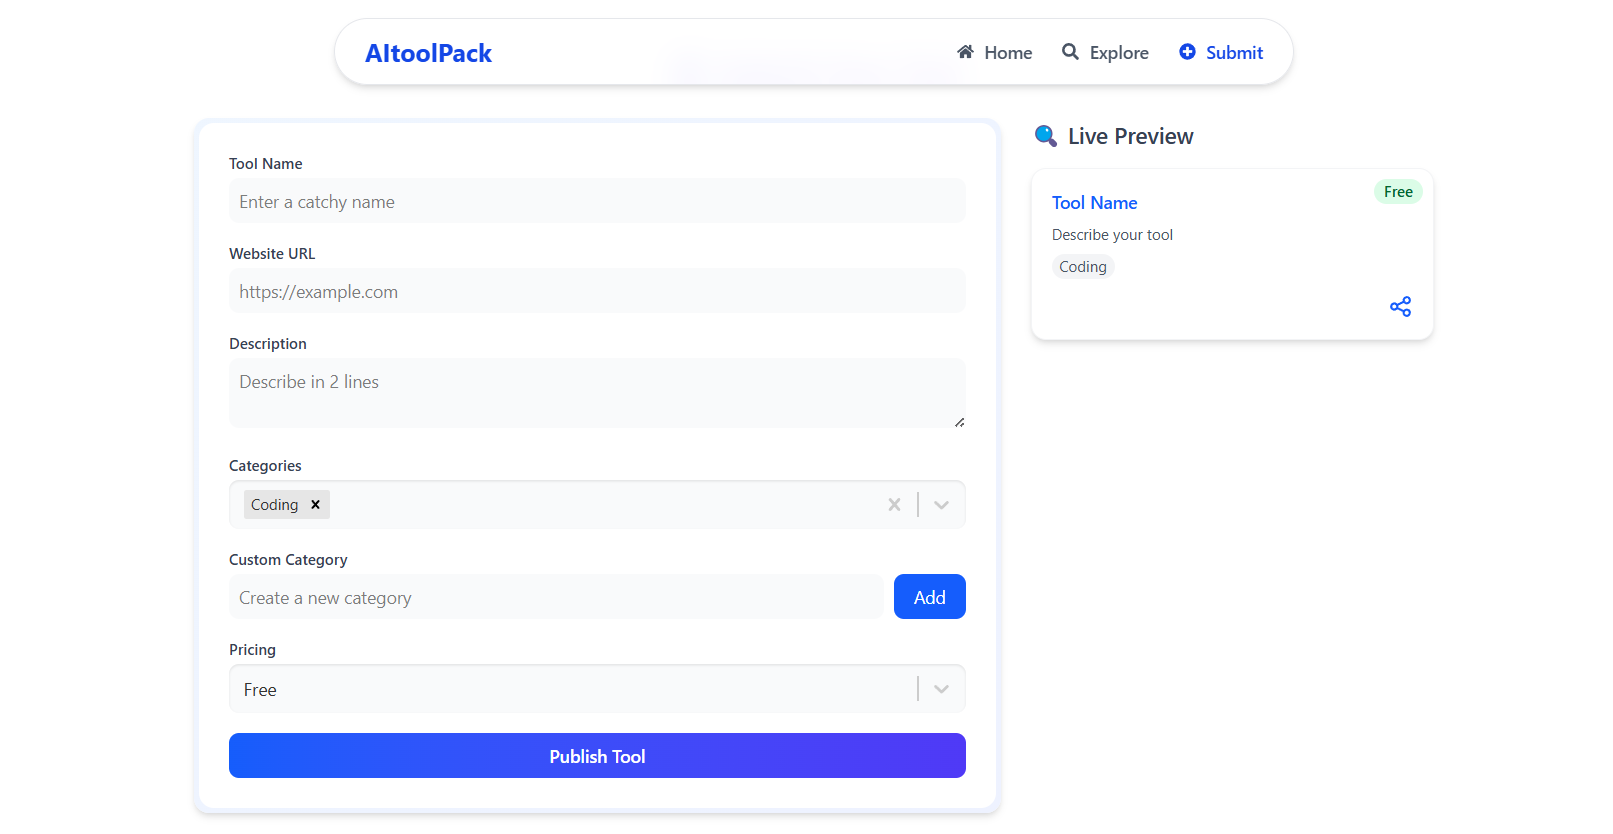1613x834 pixels.
Task: Open the Submit nav link
Action: (x=1221, y=52)
